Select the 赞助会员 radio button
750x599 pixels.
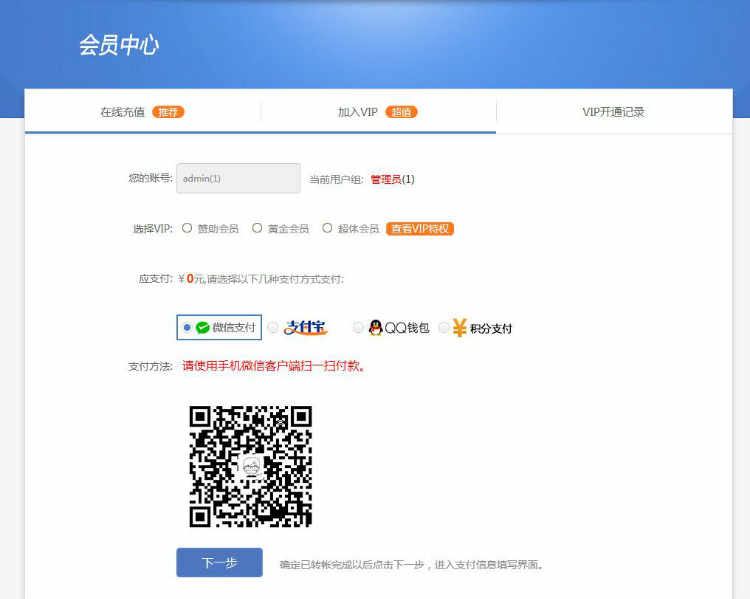[187, 228]
